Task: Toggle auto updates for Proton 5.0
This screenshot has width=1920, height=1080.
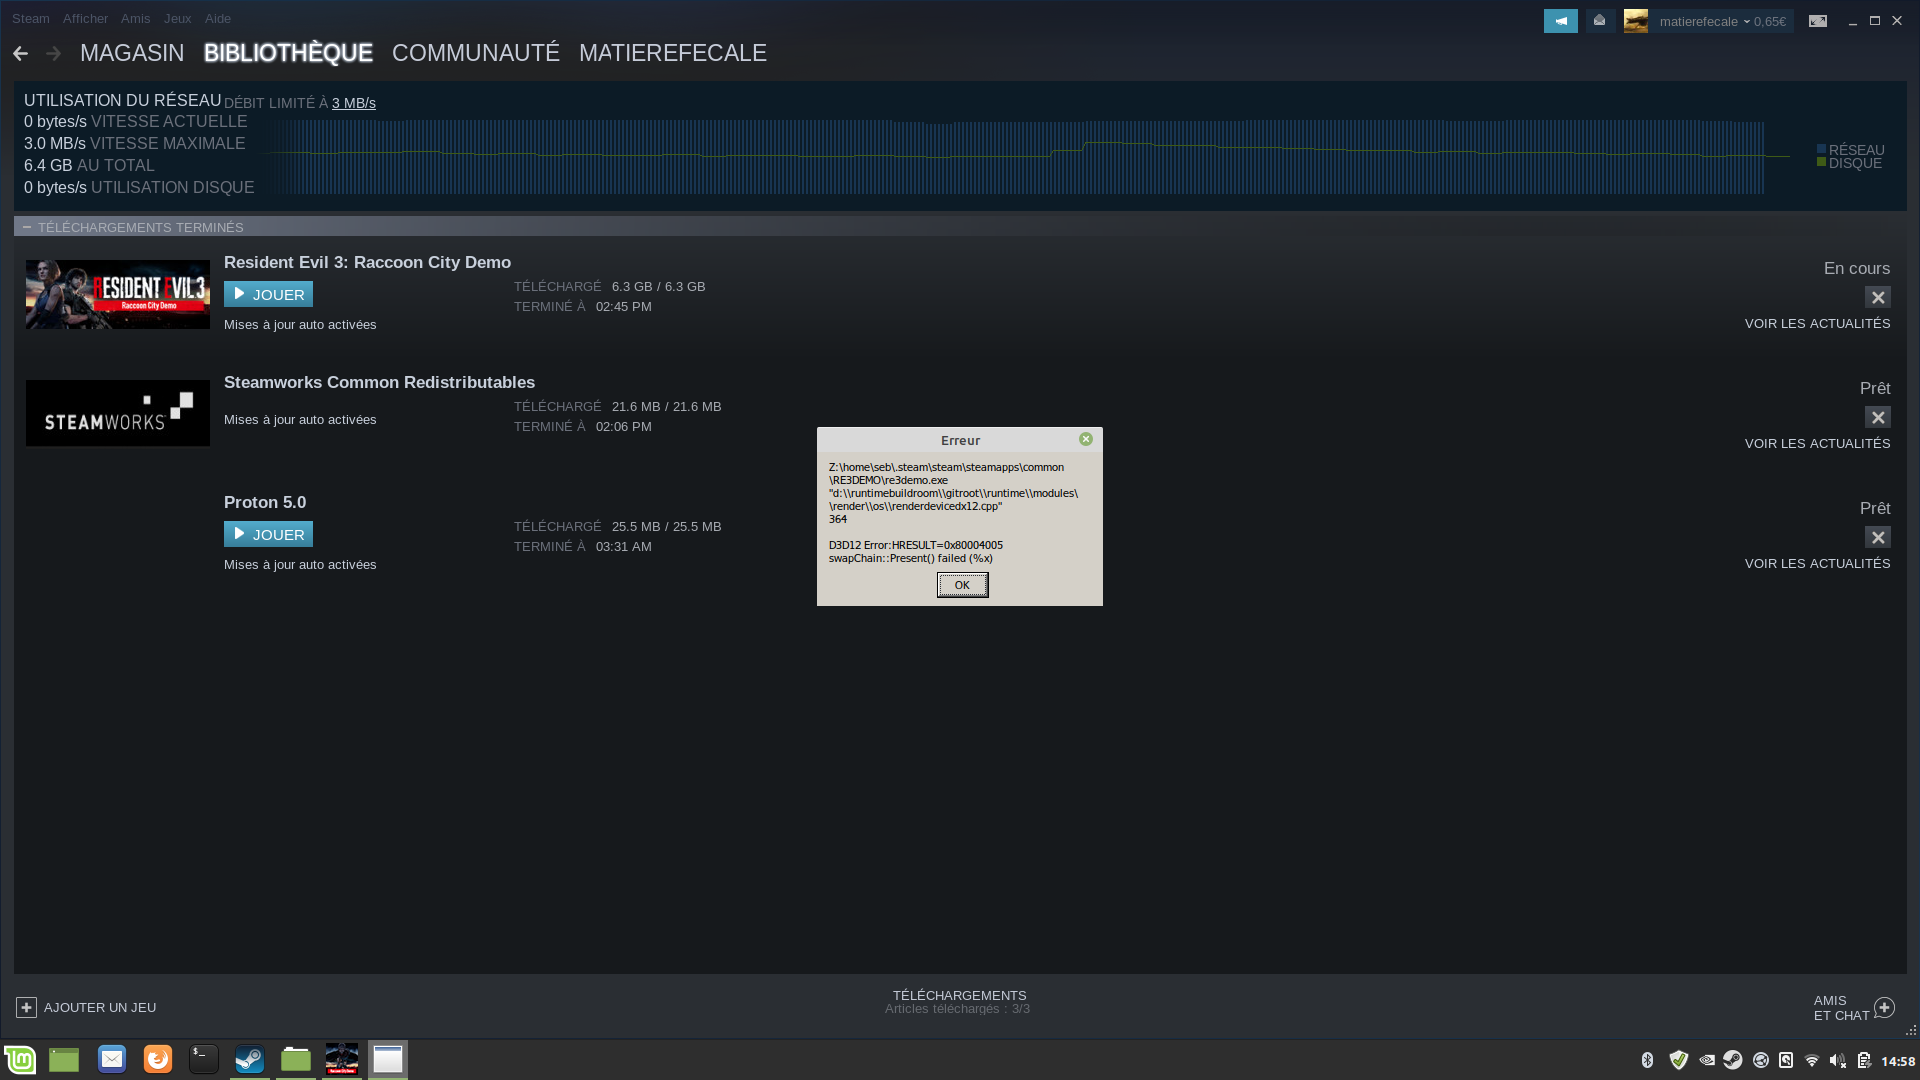Action: click(300, 564)
